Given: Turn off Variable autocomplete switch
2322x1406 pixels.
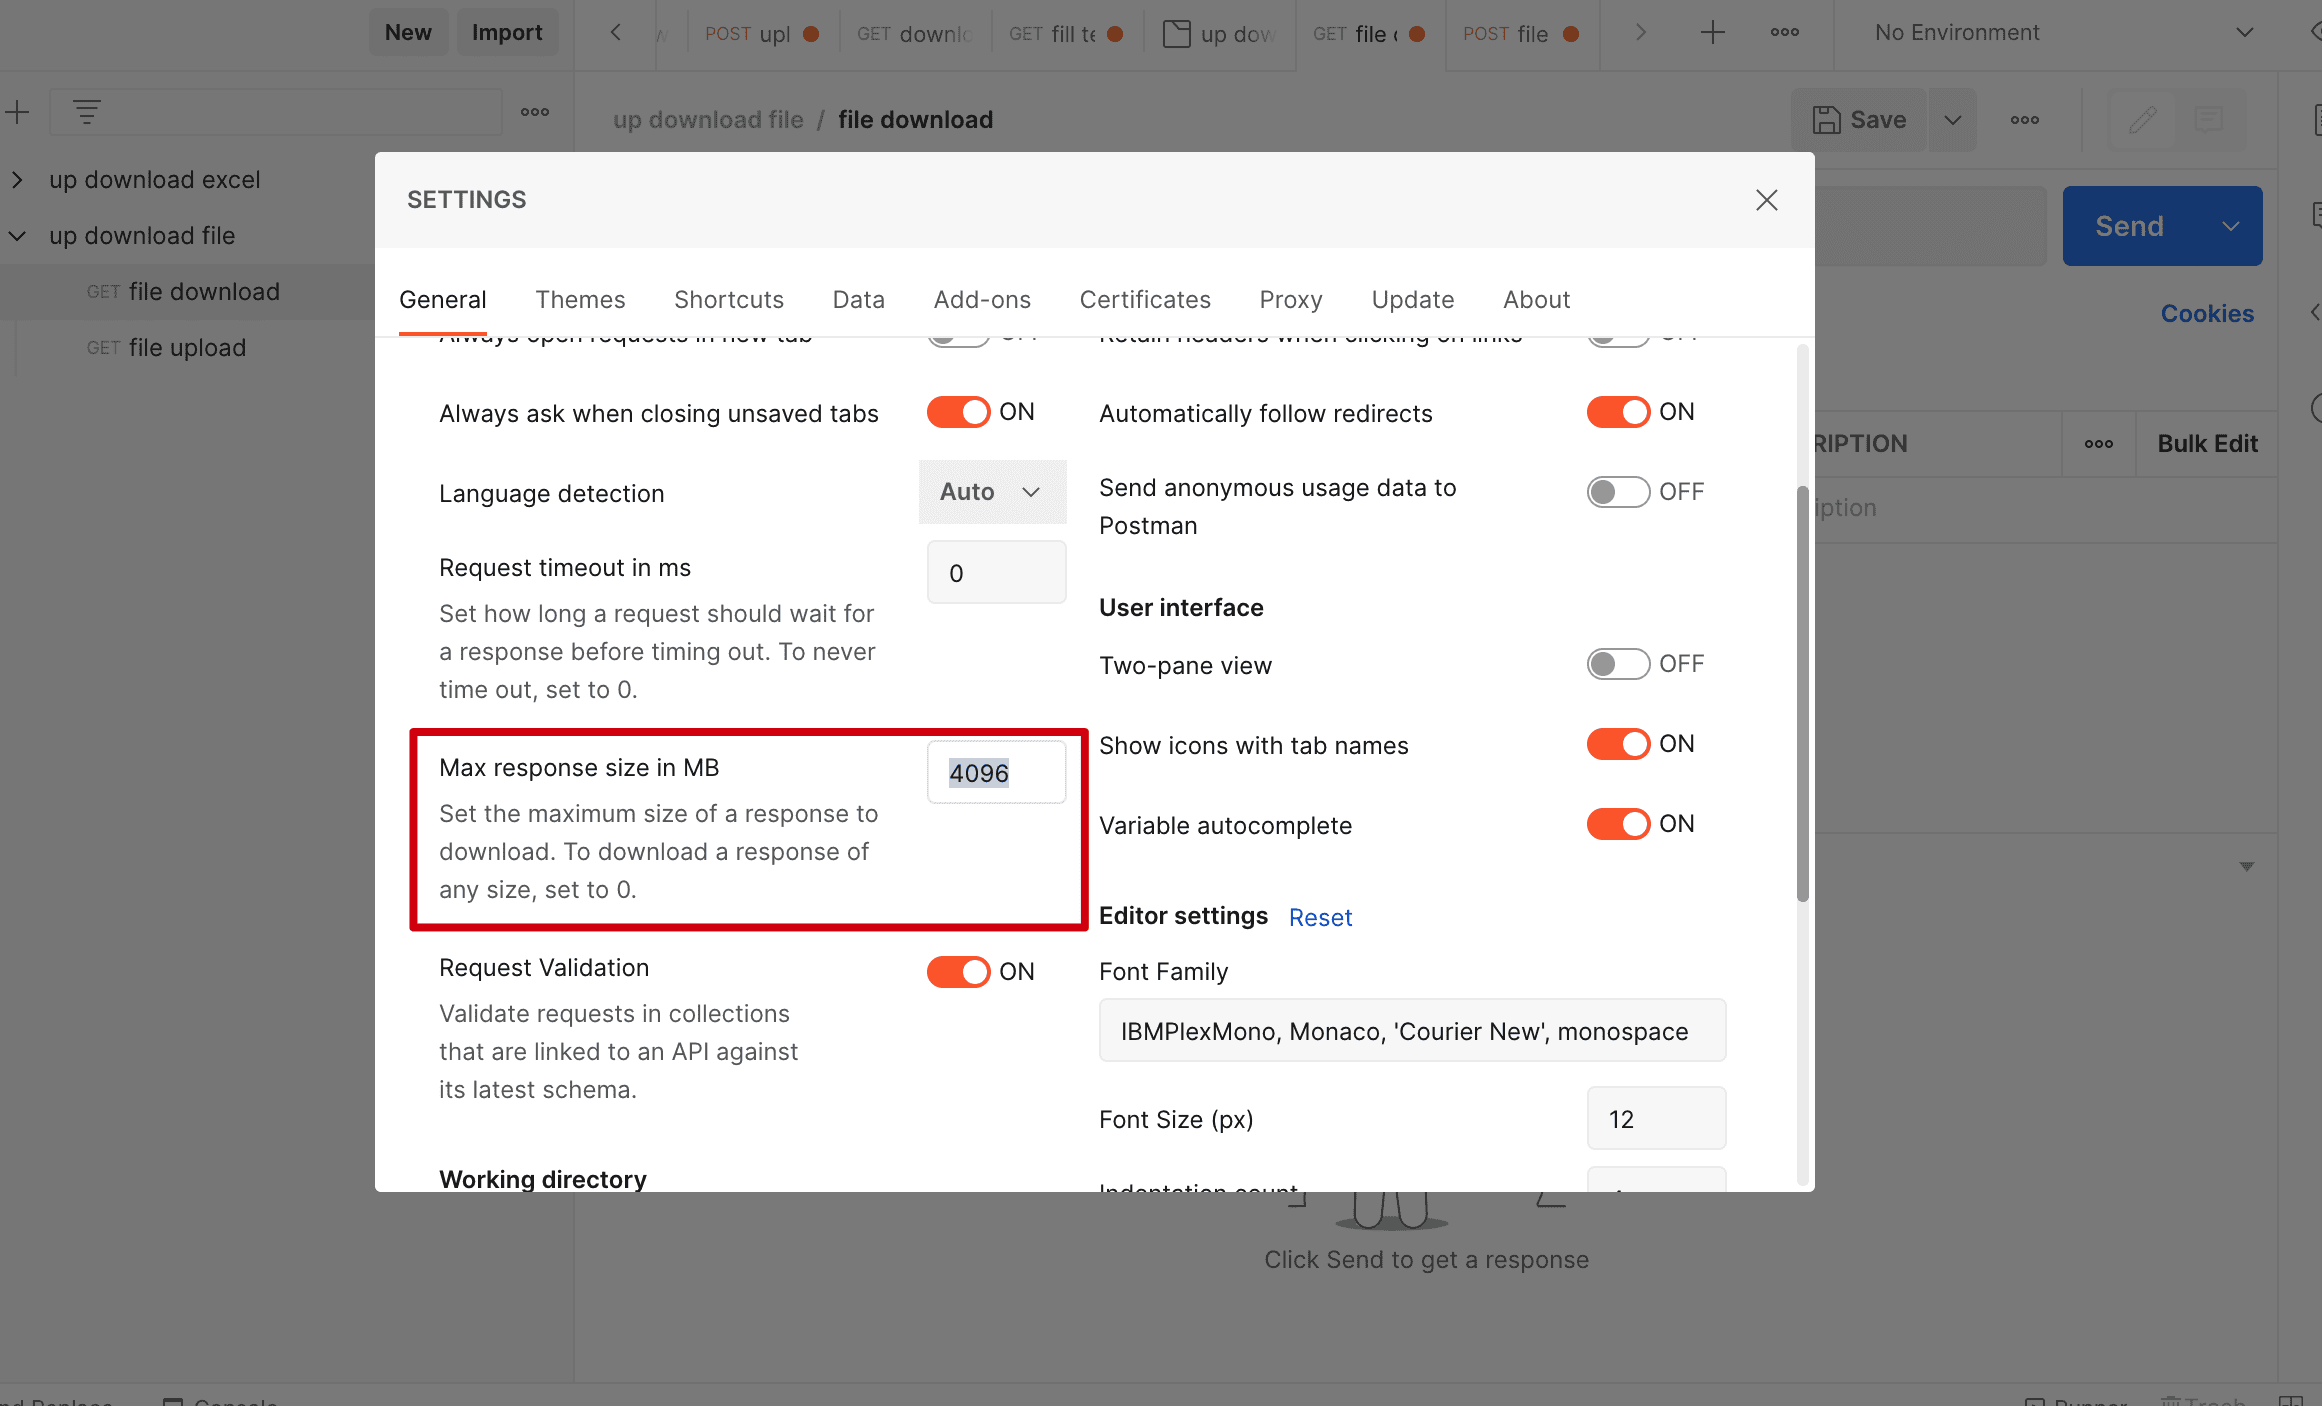Looking at the screenshot, I should tap(1618, 824).
